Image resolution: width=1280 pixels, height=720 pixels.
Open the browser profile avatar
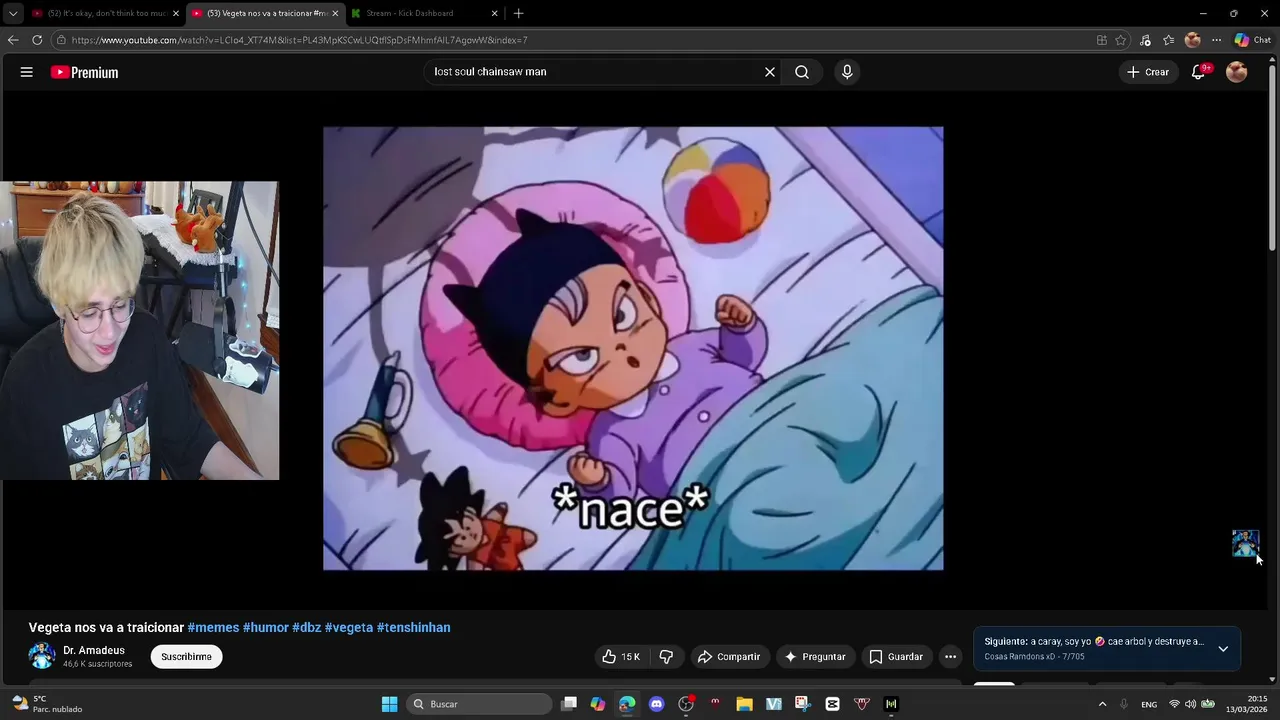coord(1192,40)
